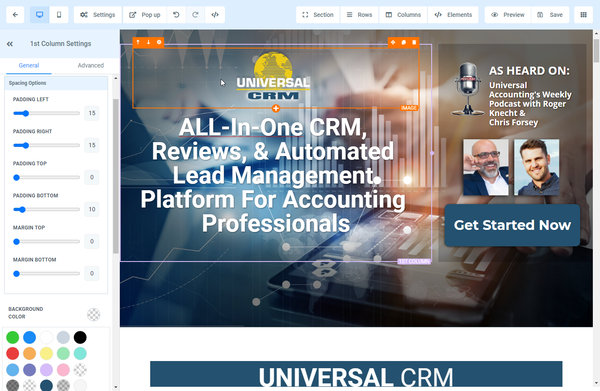The height and width of the screenshot is (391, 600).
Task: Select the Universal CRM logo image
Action: [273, 76]
